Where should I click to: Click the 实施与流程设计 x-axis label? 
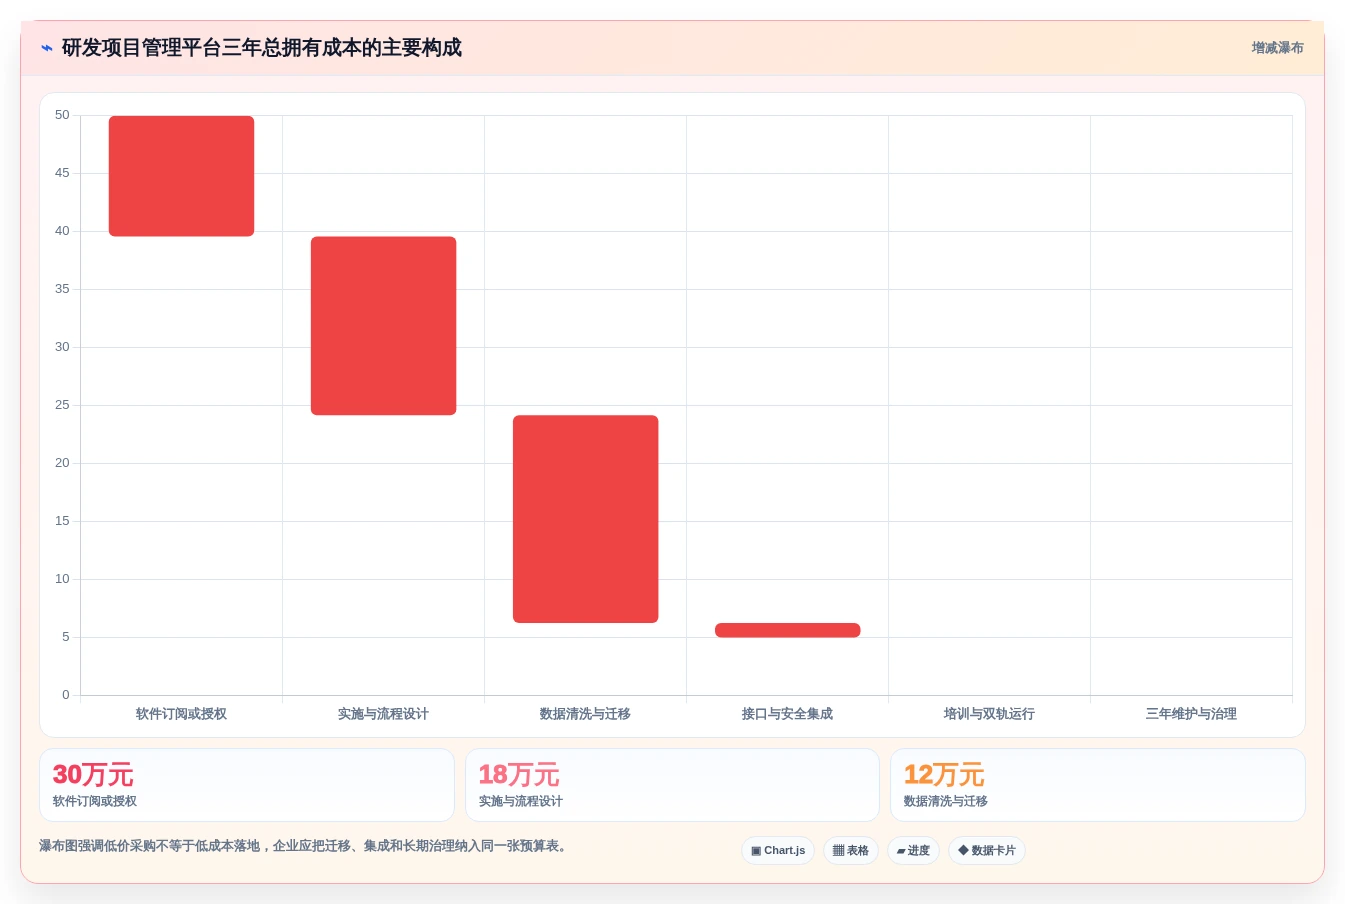(383, 714)
